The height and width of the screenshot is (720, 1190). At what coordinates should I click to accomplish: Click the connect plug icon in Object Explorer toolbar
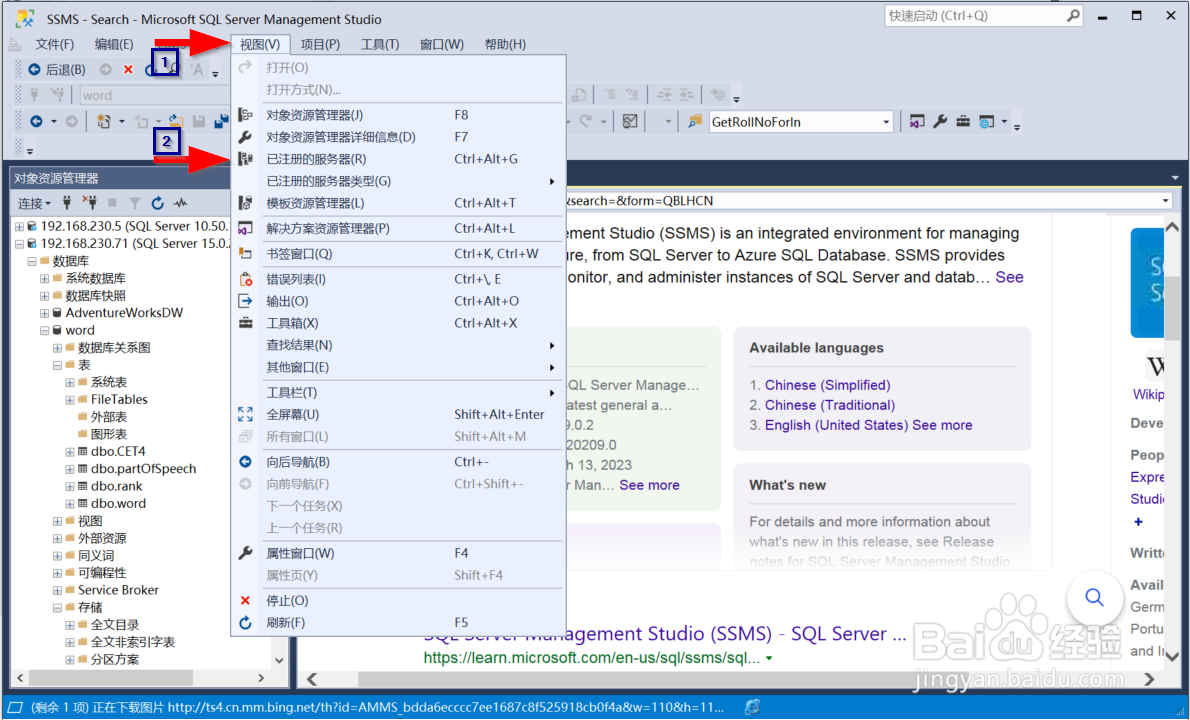click(67, 203)
